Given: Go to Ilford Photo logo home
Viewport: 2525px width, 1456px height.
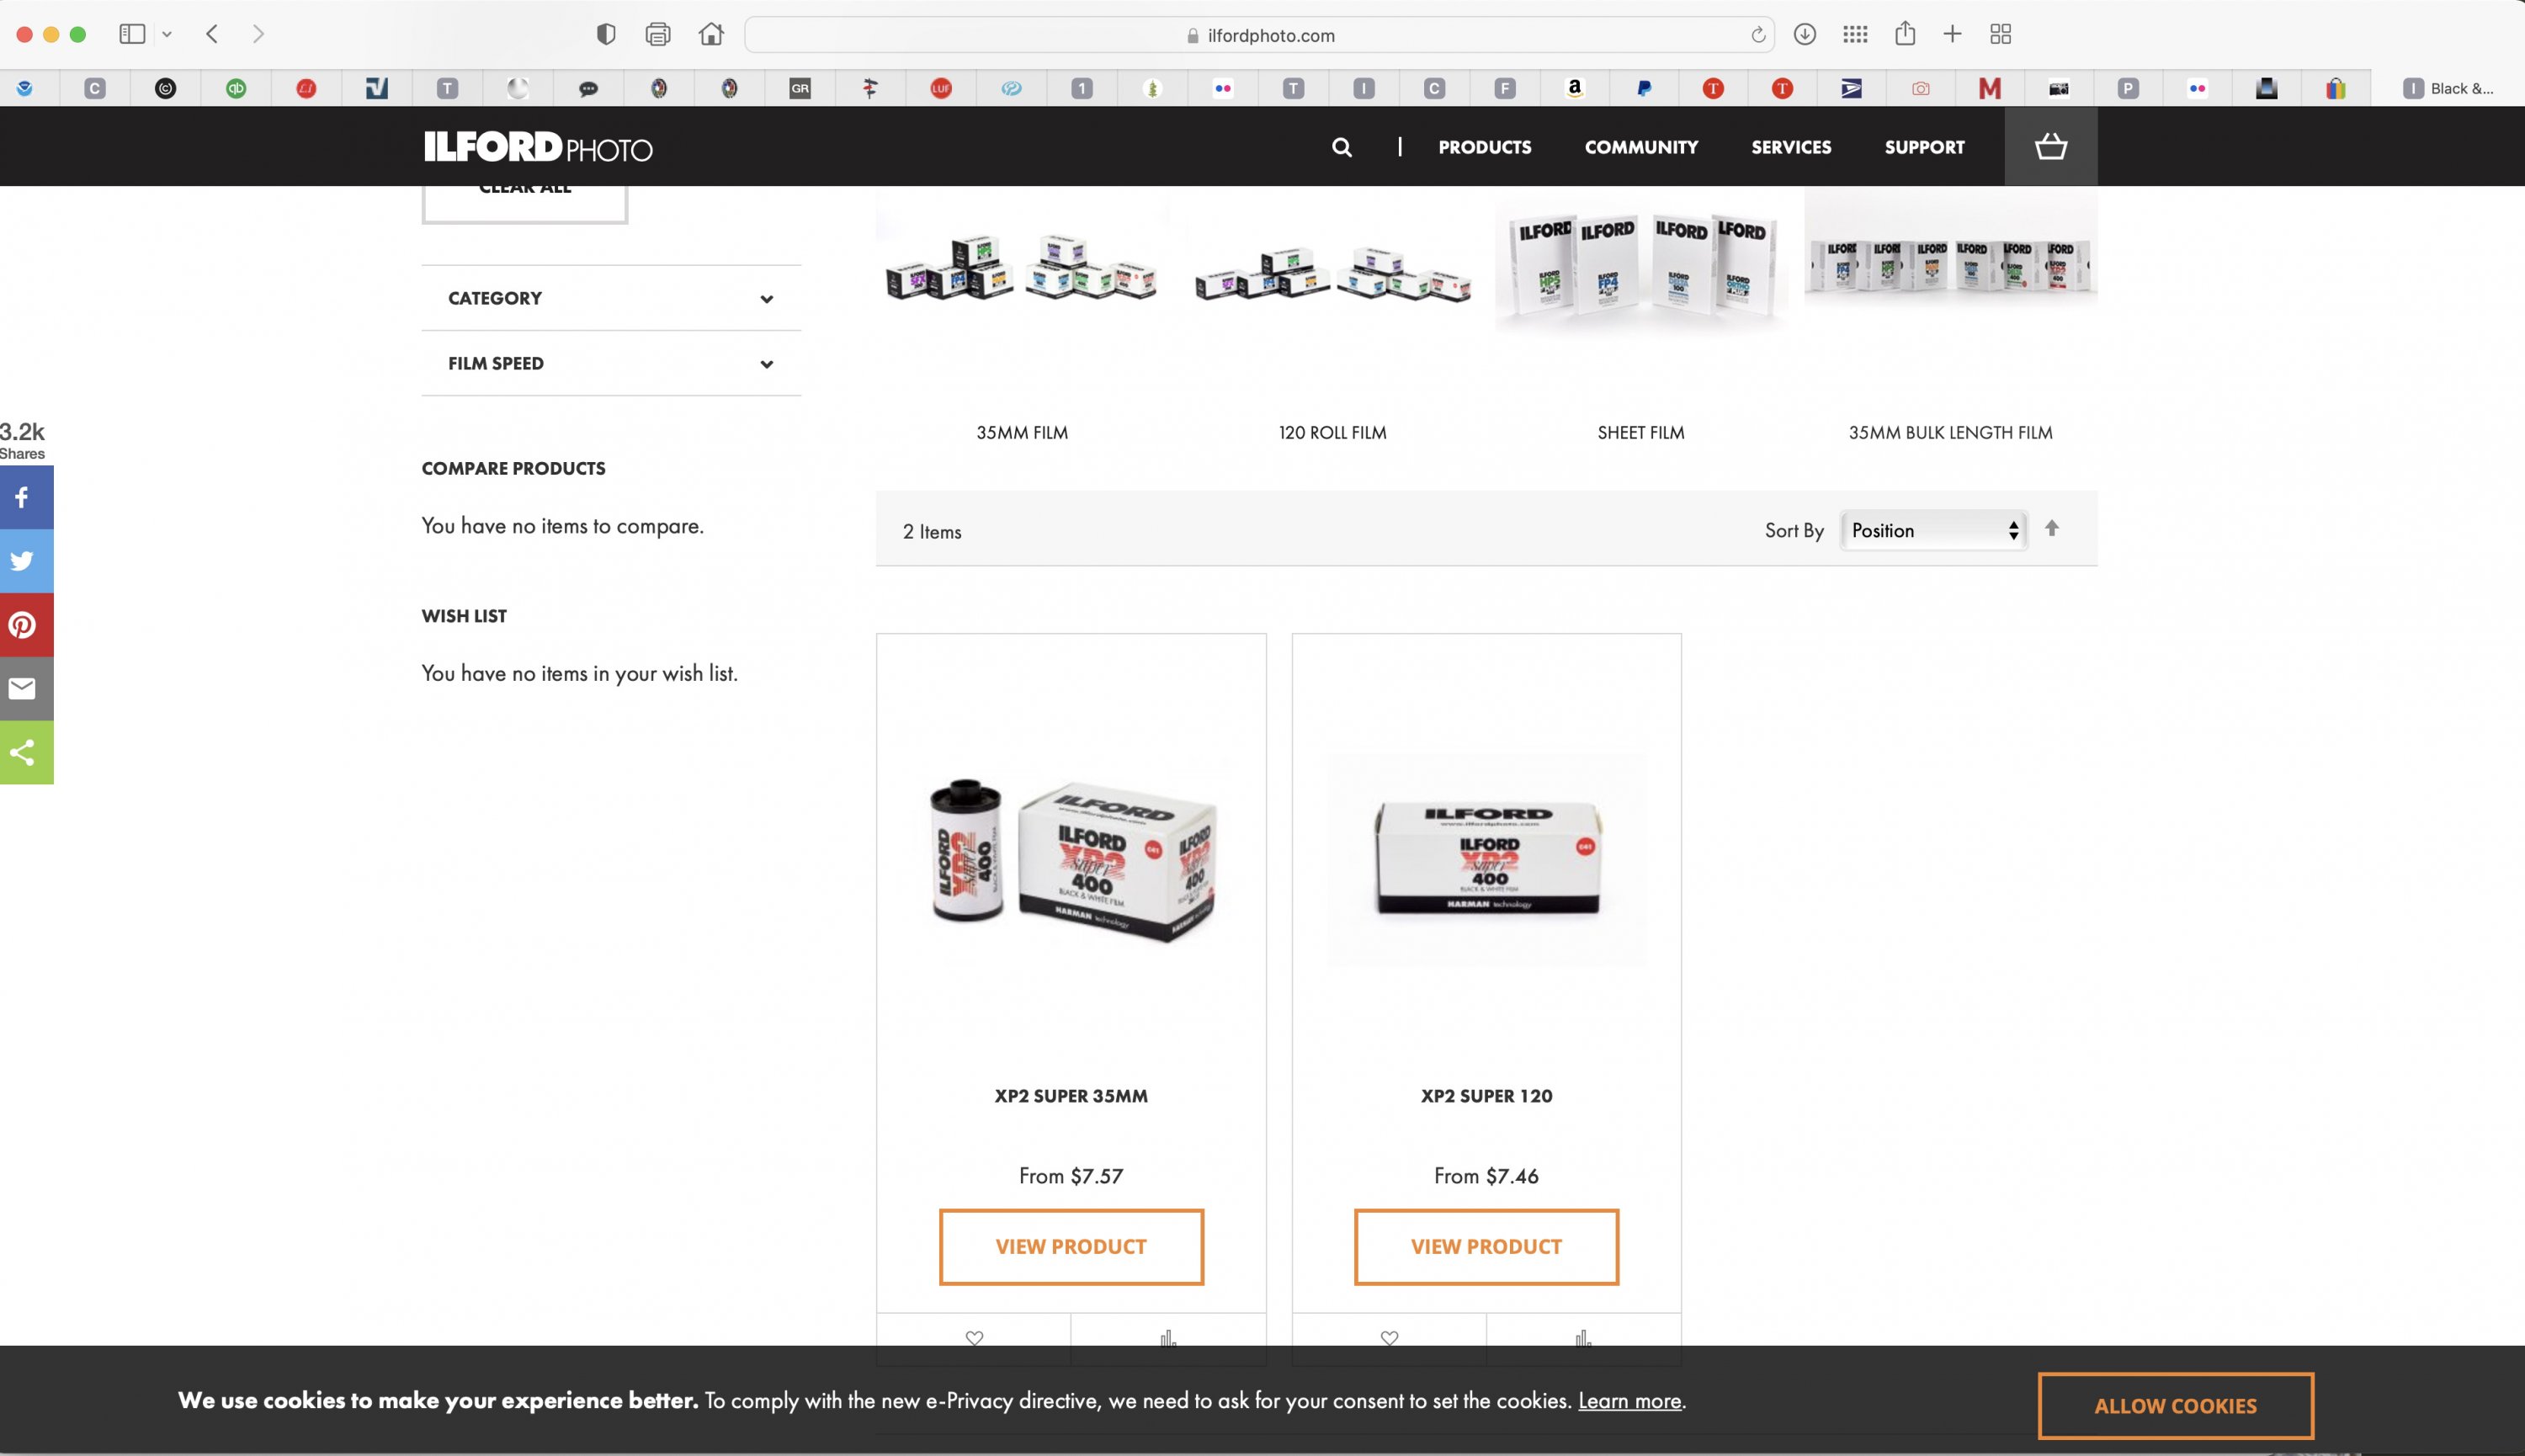Looking at the screenshot, I should [x=538, y=147].
